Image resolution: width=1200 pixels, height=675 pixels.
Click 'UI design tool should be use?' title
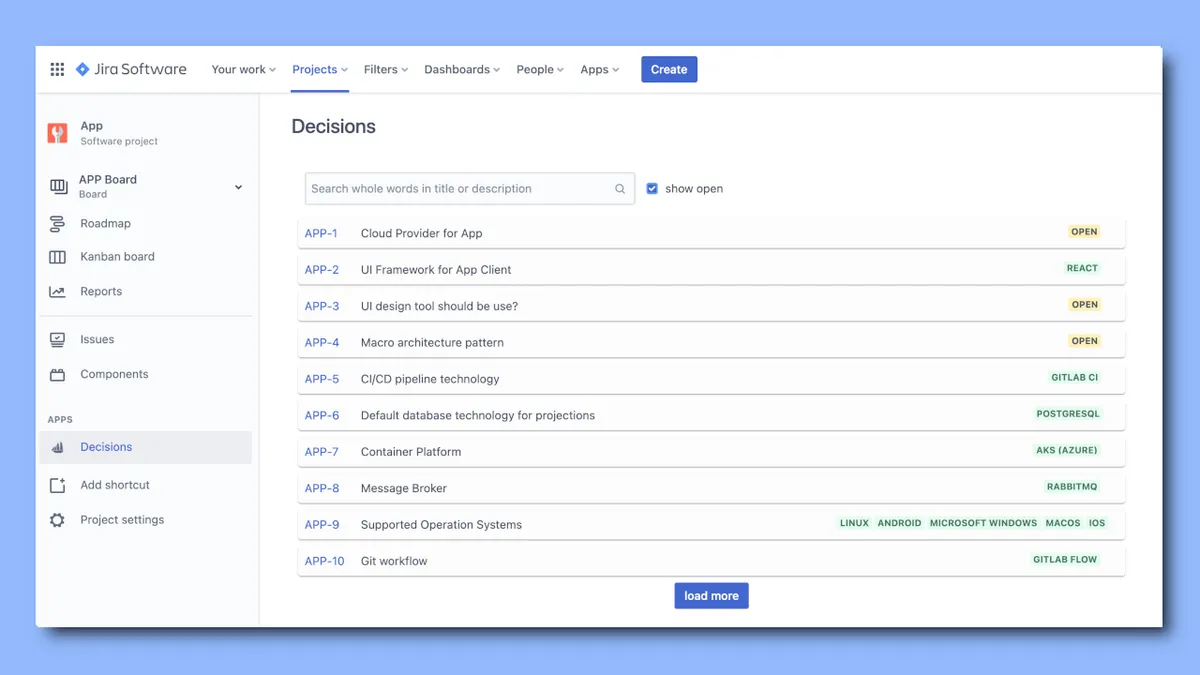(440, 307)
